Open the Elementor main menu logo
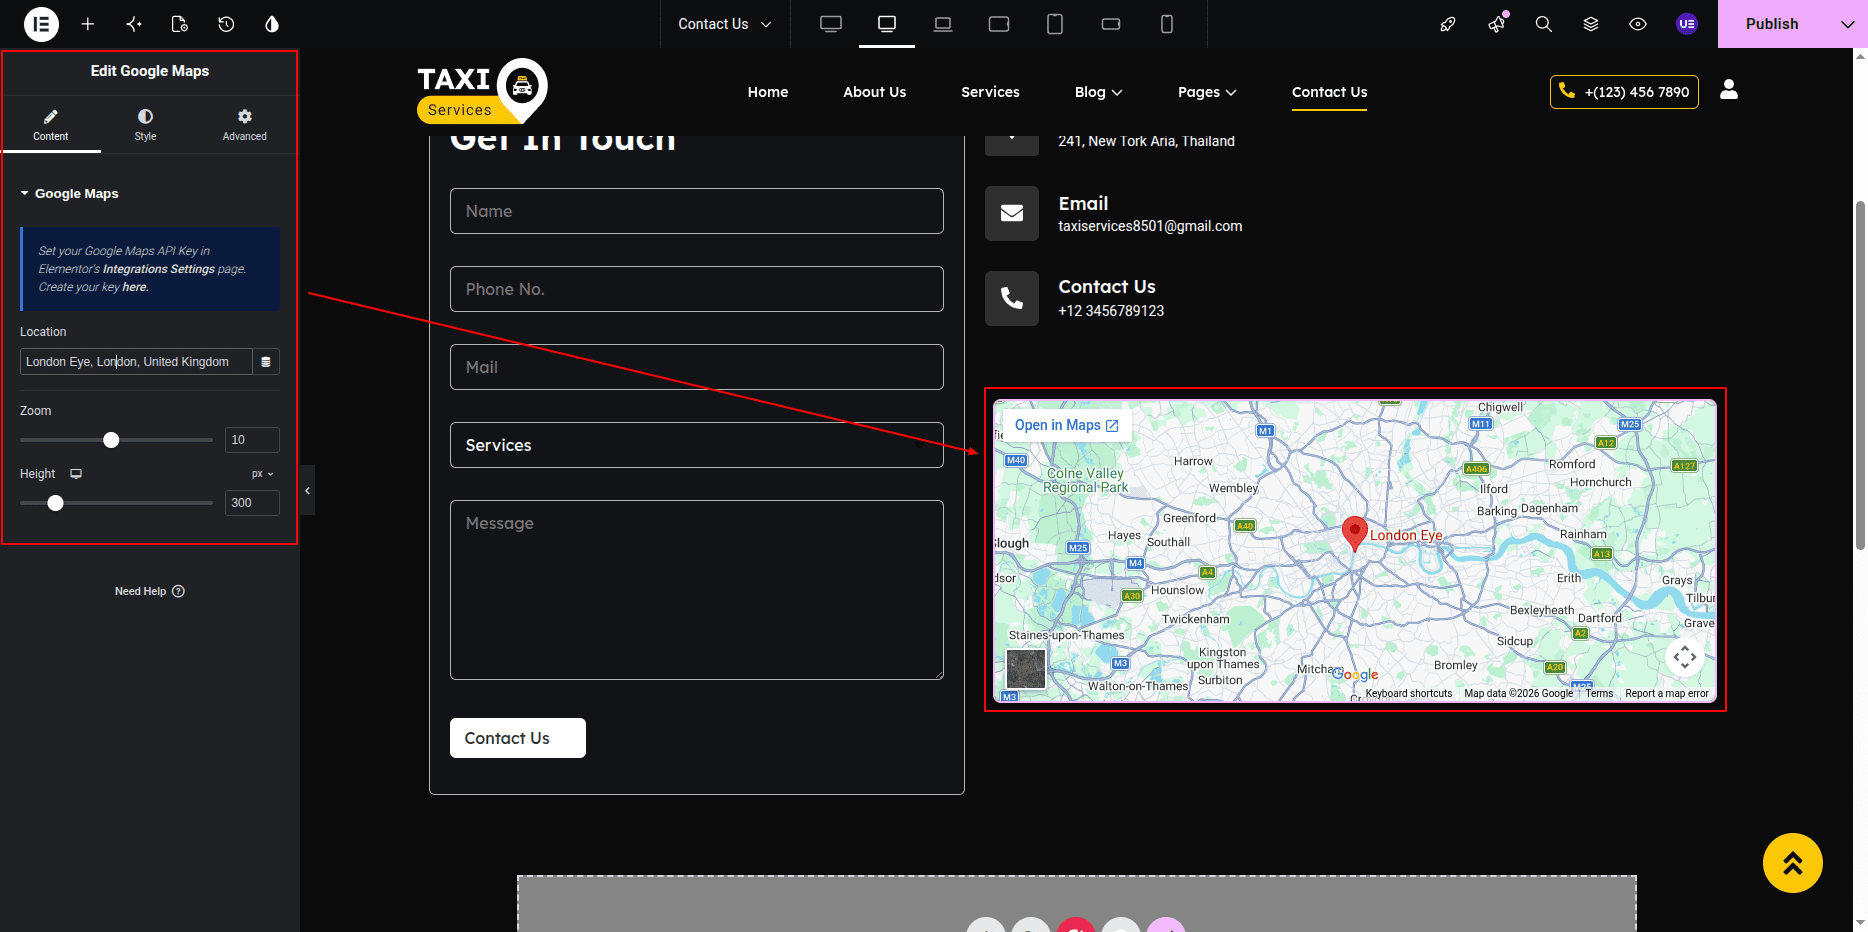1868x932 pixels. pos(41,24)
